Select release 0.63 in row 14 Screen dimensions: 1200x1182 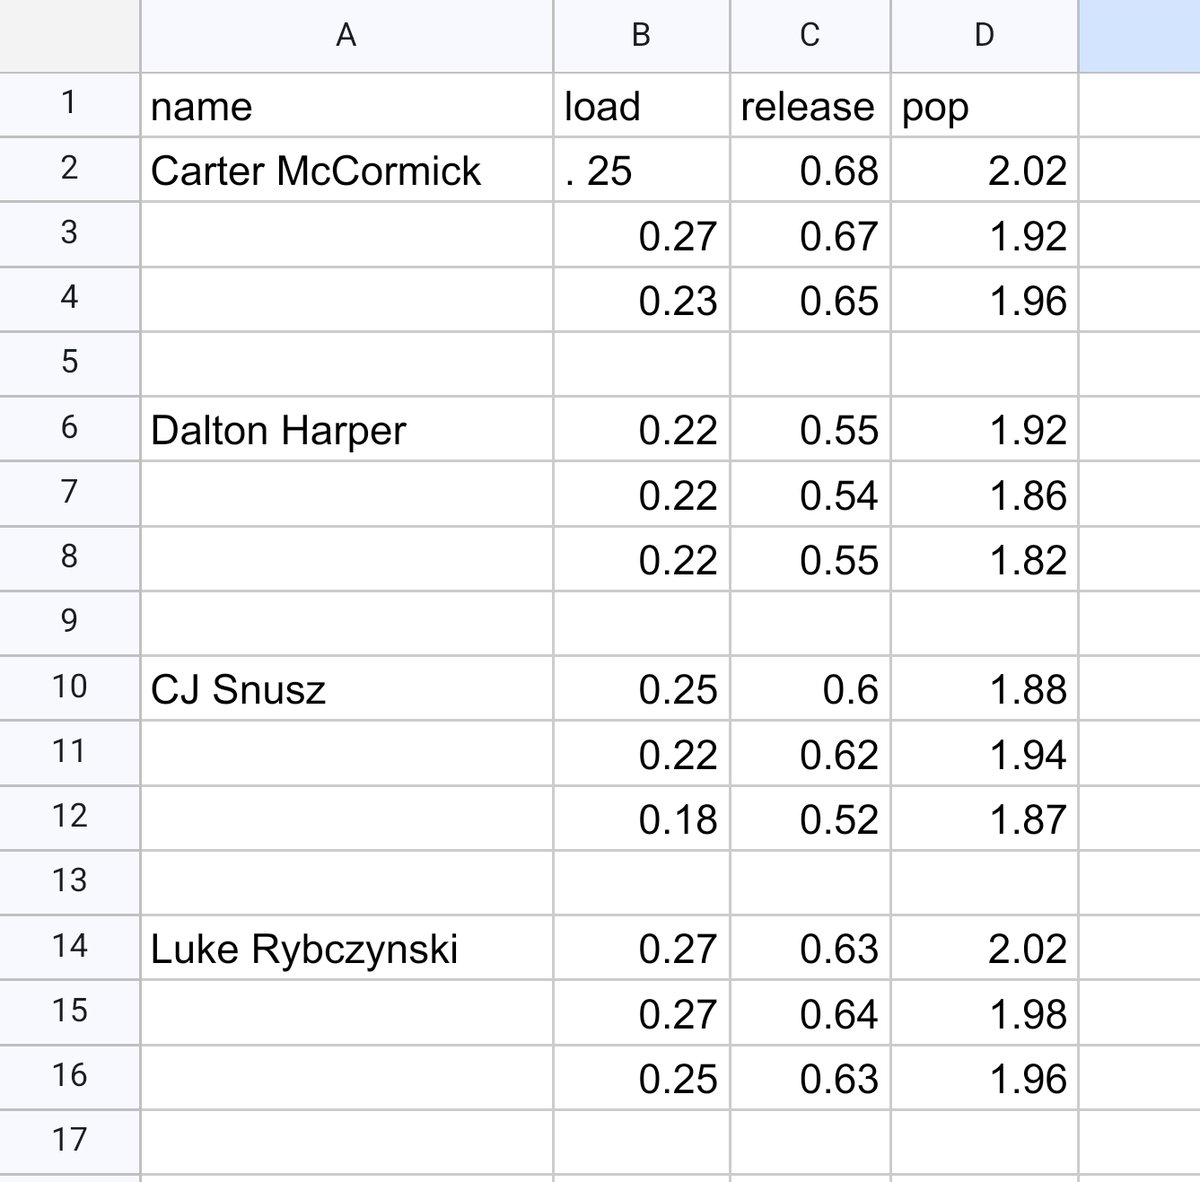810,947
